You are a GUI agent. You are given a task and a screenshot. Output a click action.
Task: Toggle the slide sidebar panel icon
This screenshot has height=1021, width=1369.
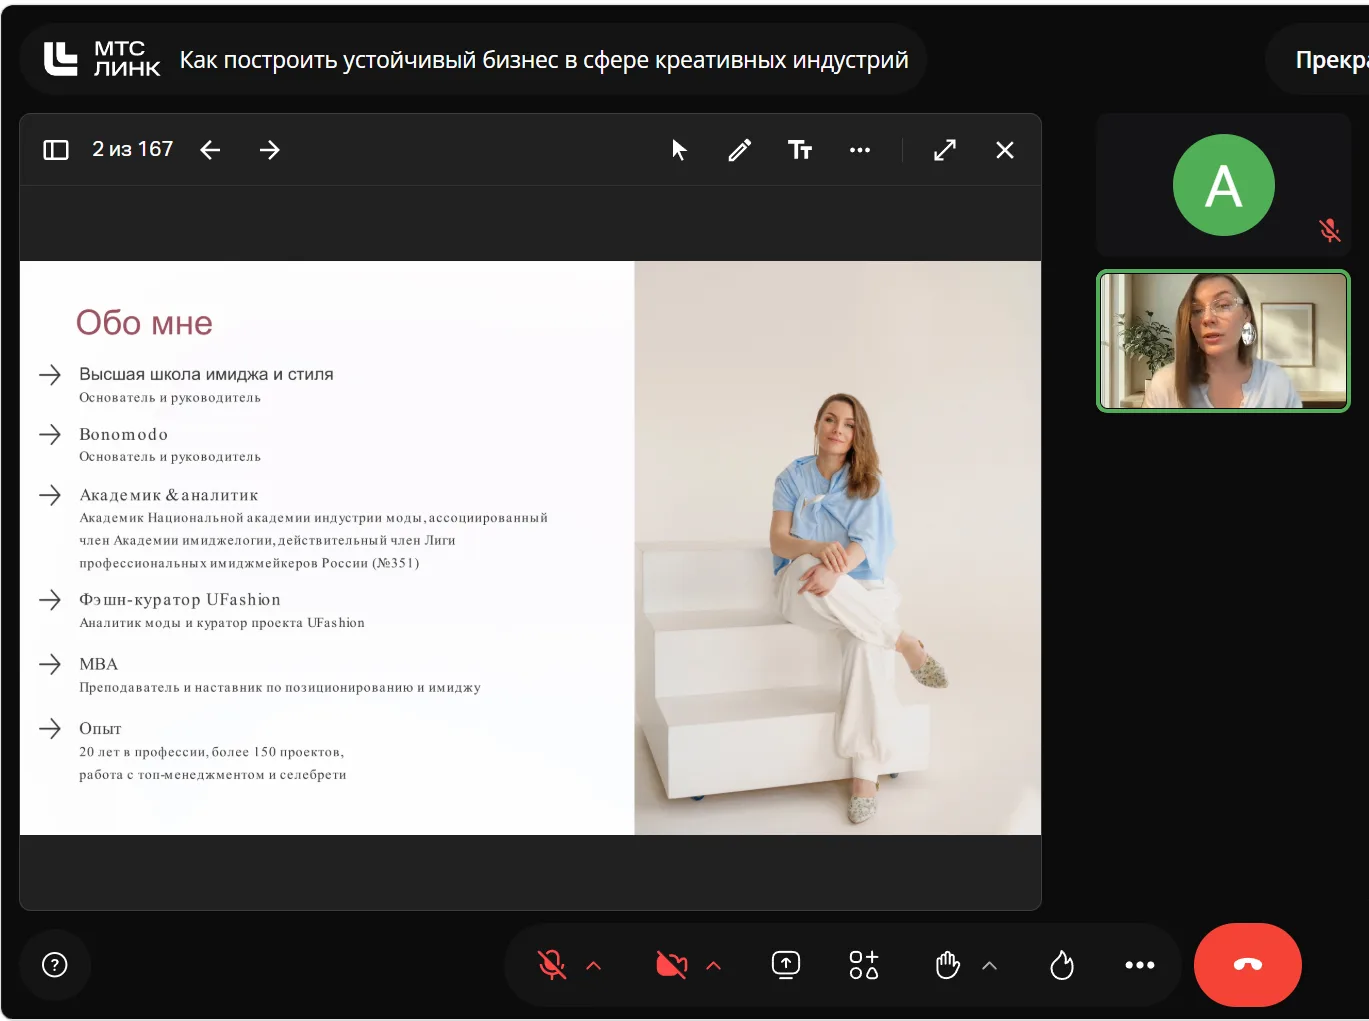[x=56, y=150]
